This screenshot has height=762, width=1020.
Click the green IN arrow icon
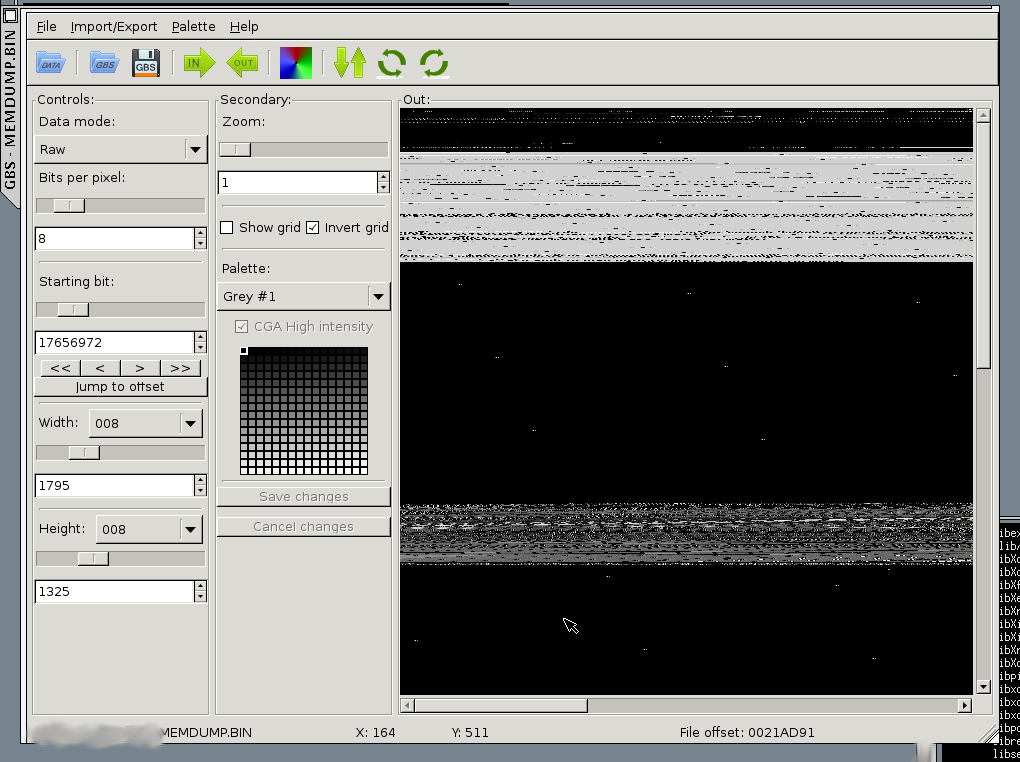tap(199, 63)
